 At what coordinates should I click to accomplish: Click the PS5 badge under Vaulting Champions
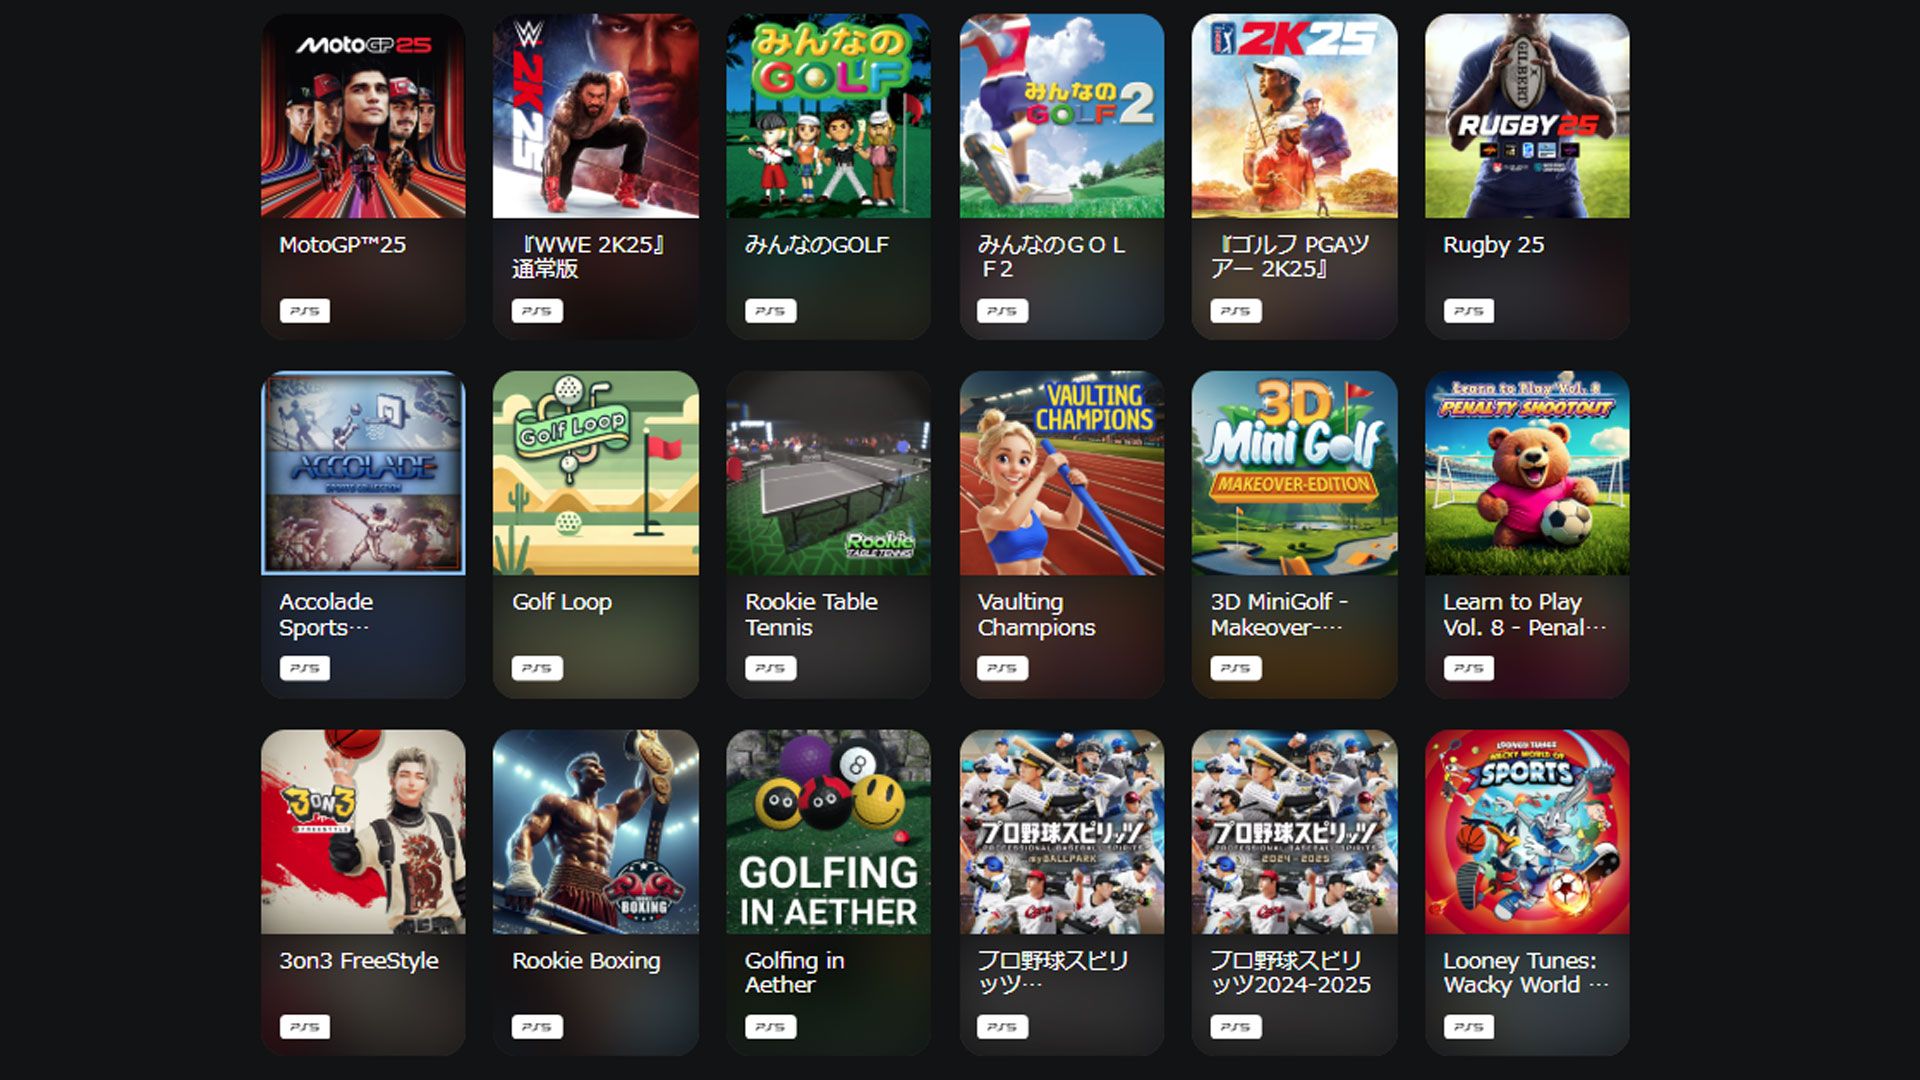[x=1002, y=668]
